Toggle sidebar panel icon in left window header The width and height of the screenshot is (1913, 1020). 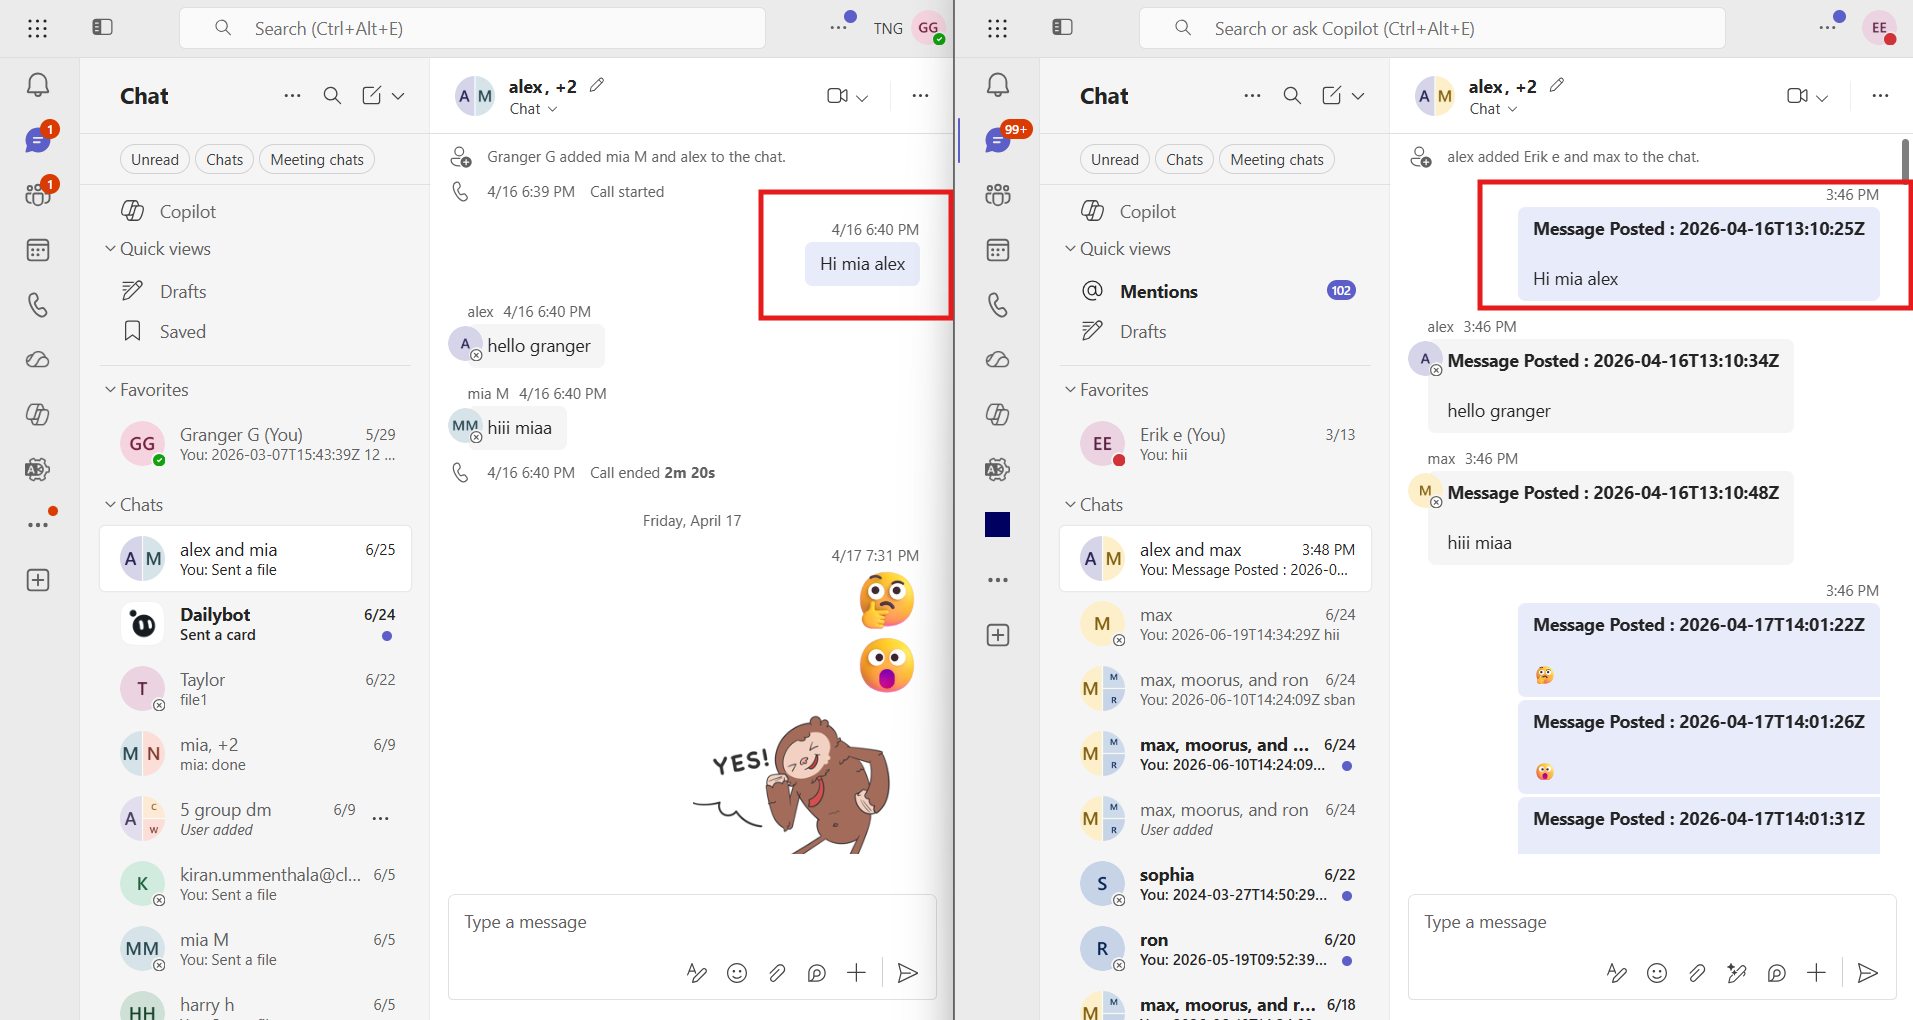(102, 27)
